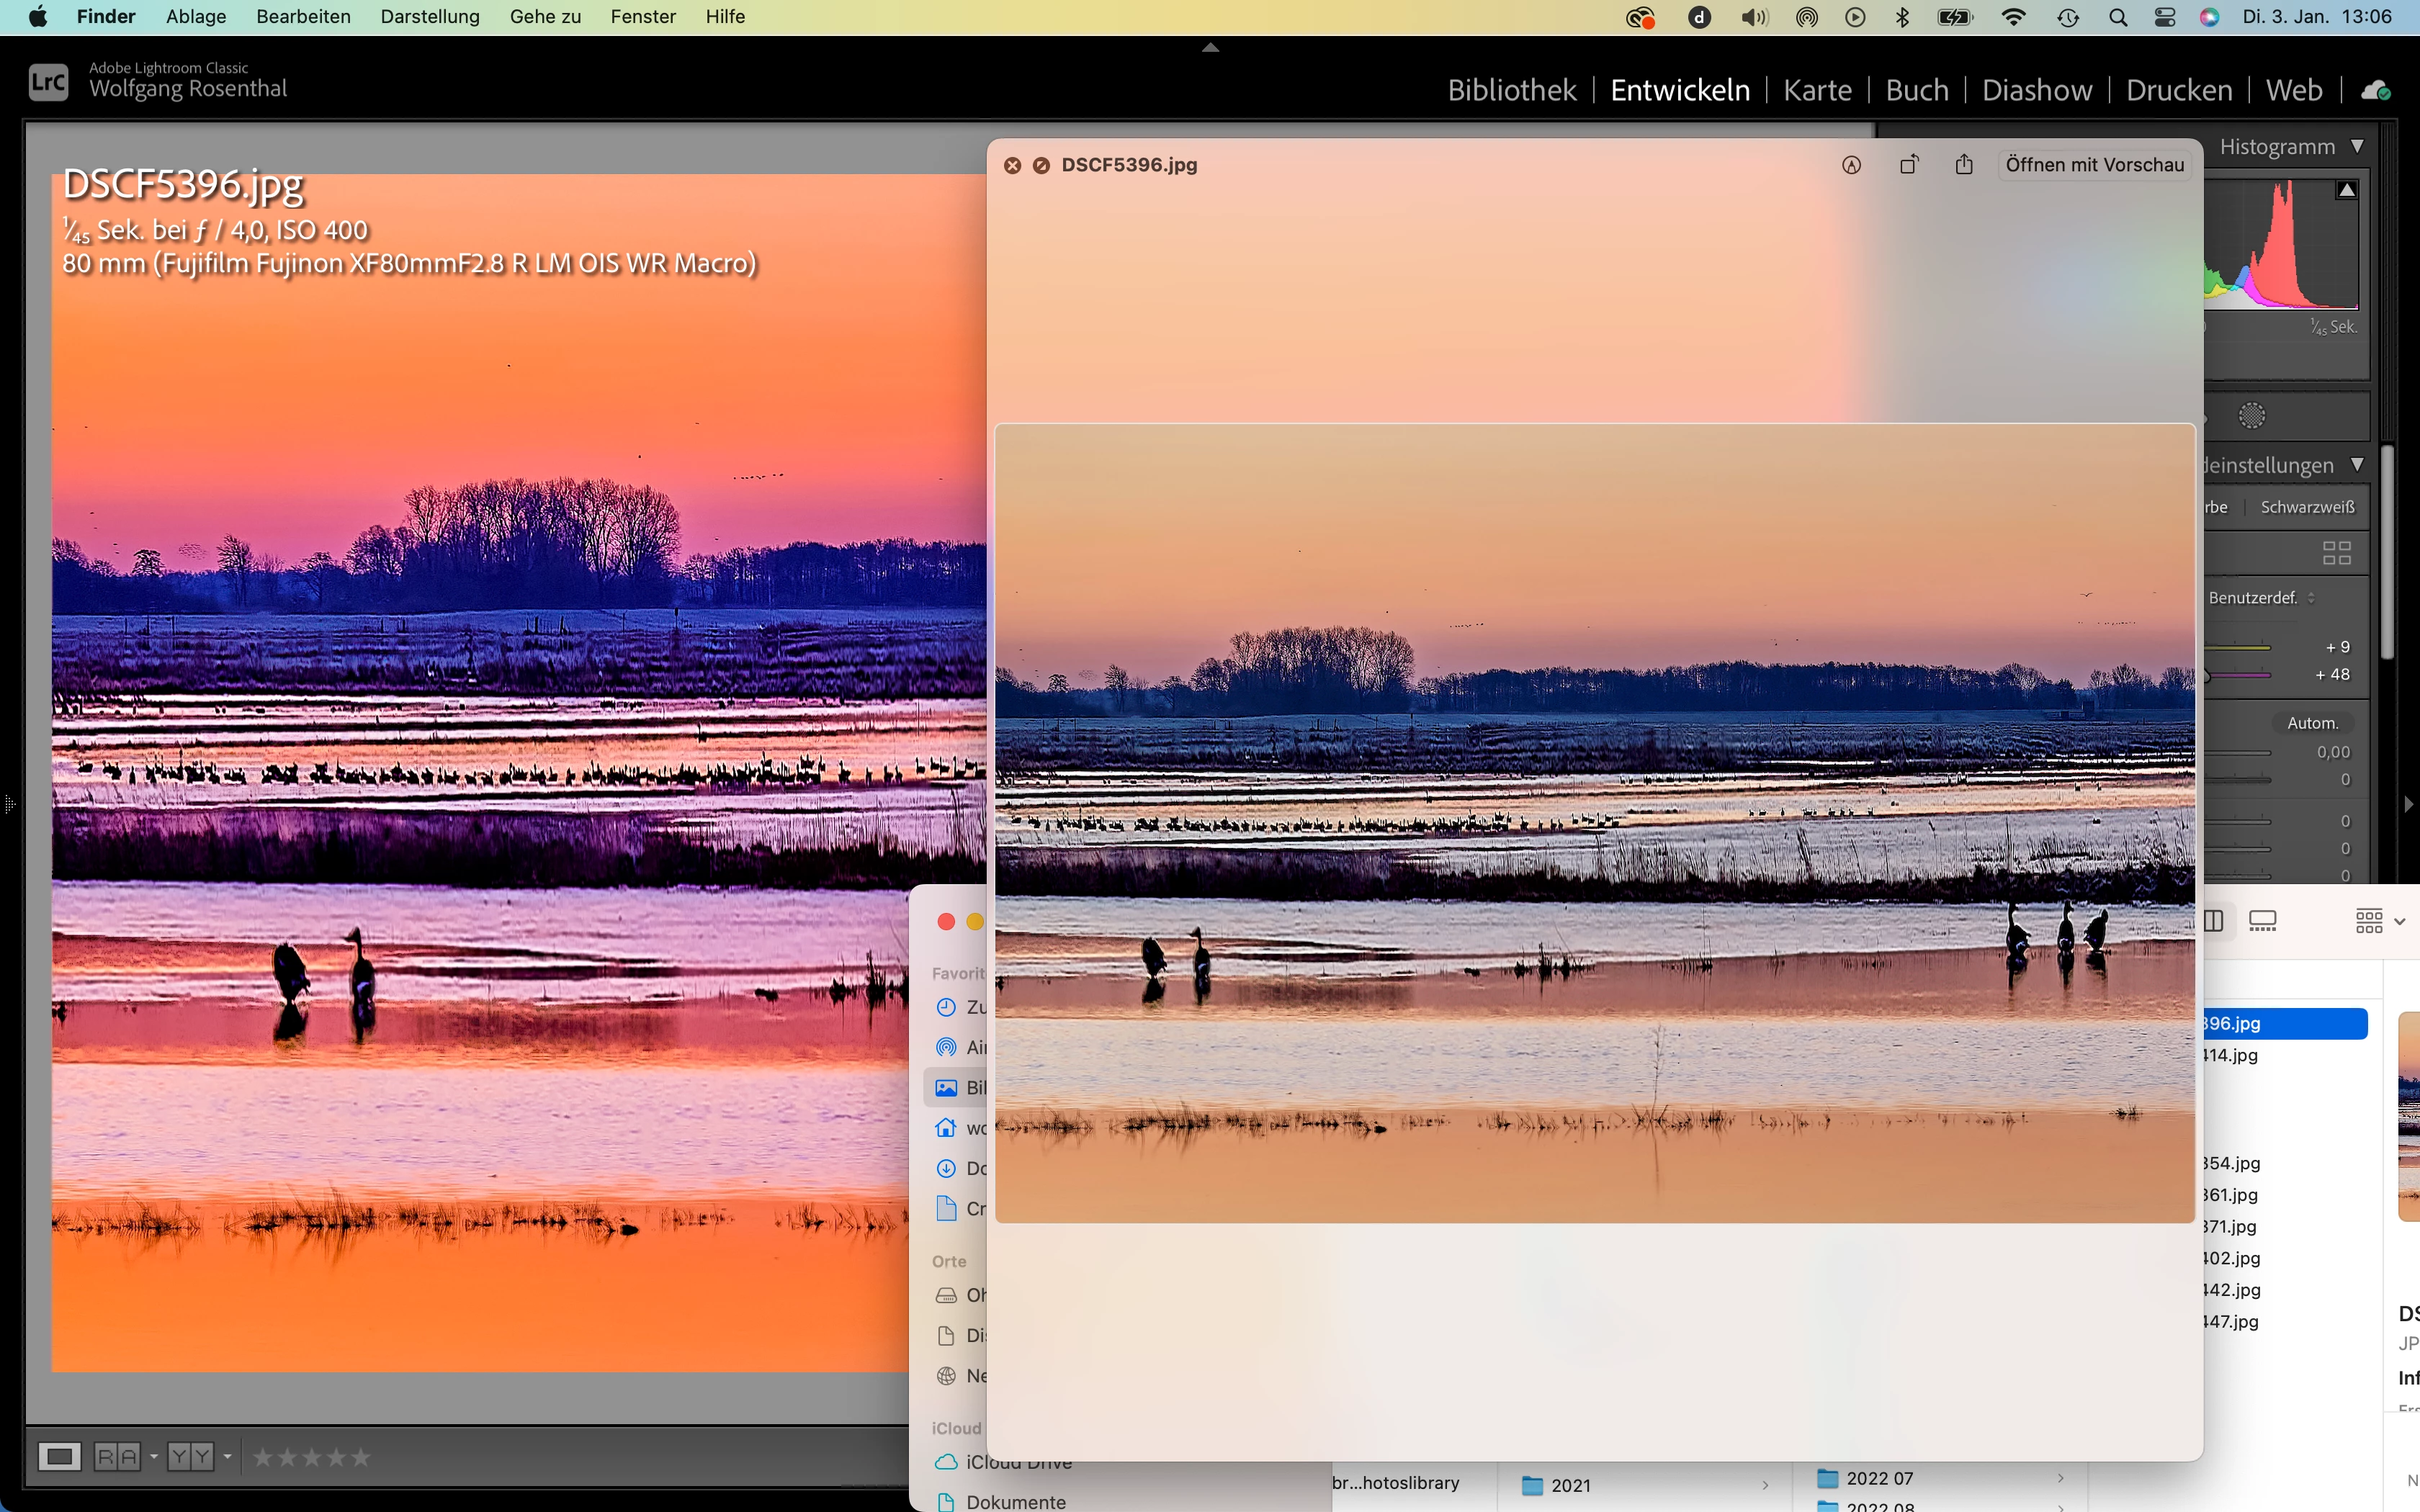
Task: Expand Quick Look preview to full screen
Action: coord(1041,165)
